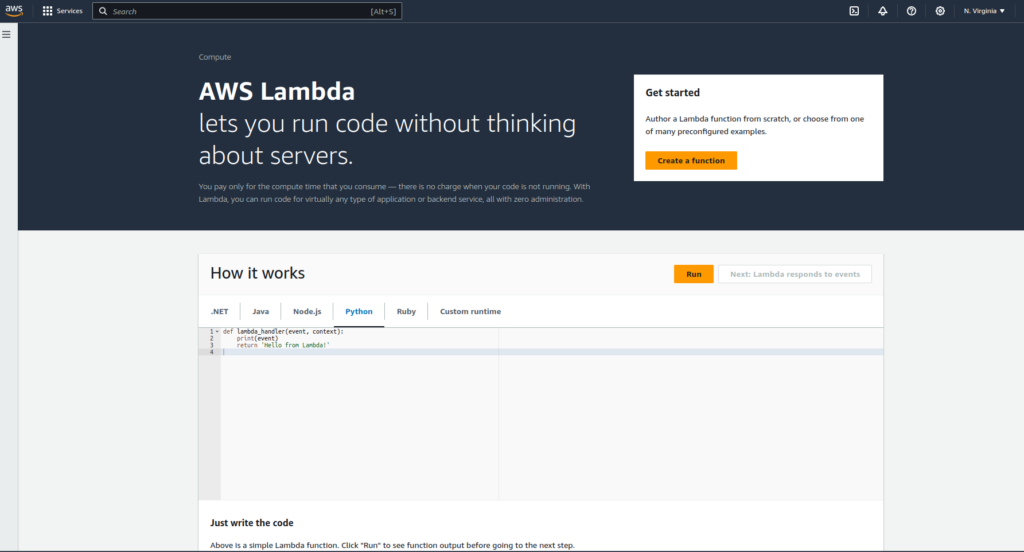Image resolution: width=1024 pixels, height=552 pixels.
Task: Click Next: Lambda responds to events button
Action: (795, 274)
